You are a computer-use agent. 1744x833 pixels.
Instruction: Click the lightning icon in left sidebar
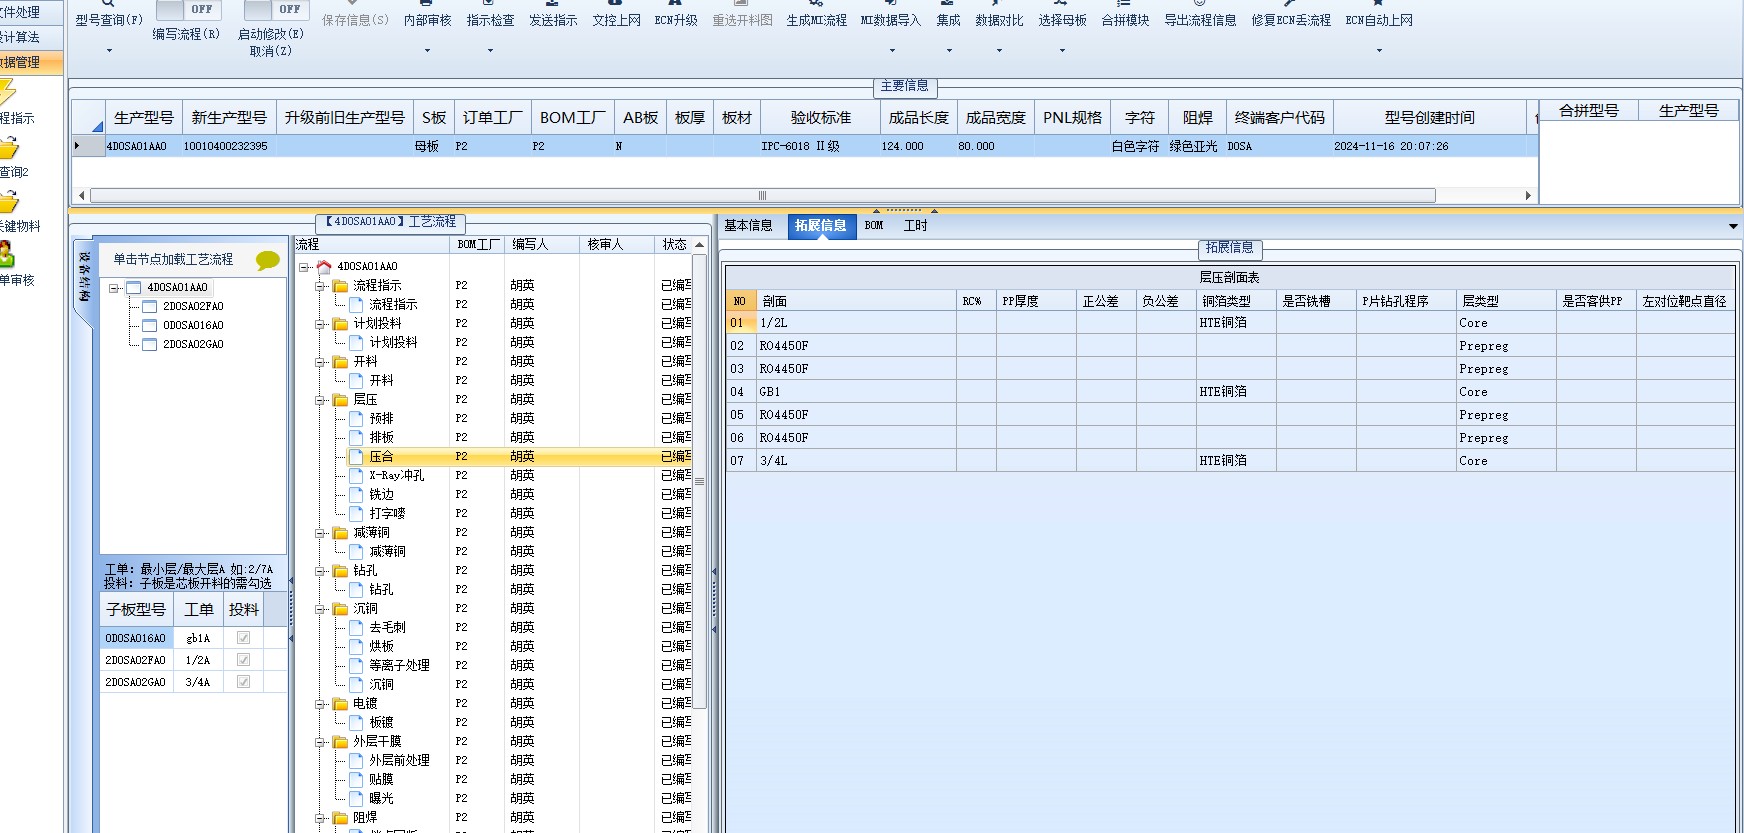[7, 94]
